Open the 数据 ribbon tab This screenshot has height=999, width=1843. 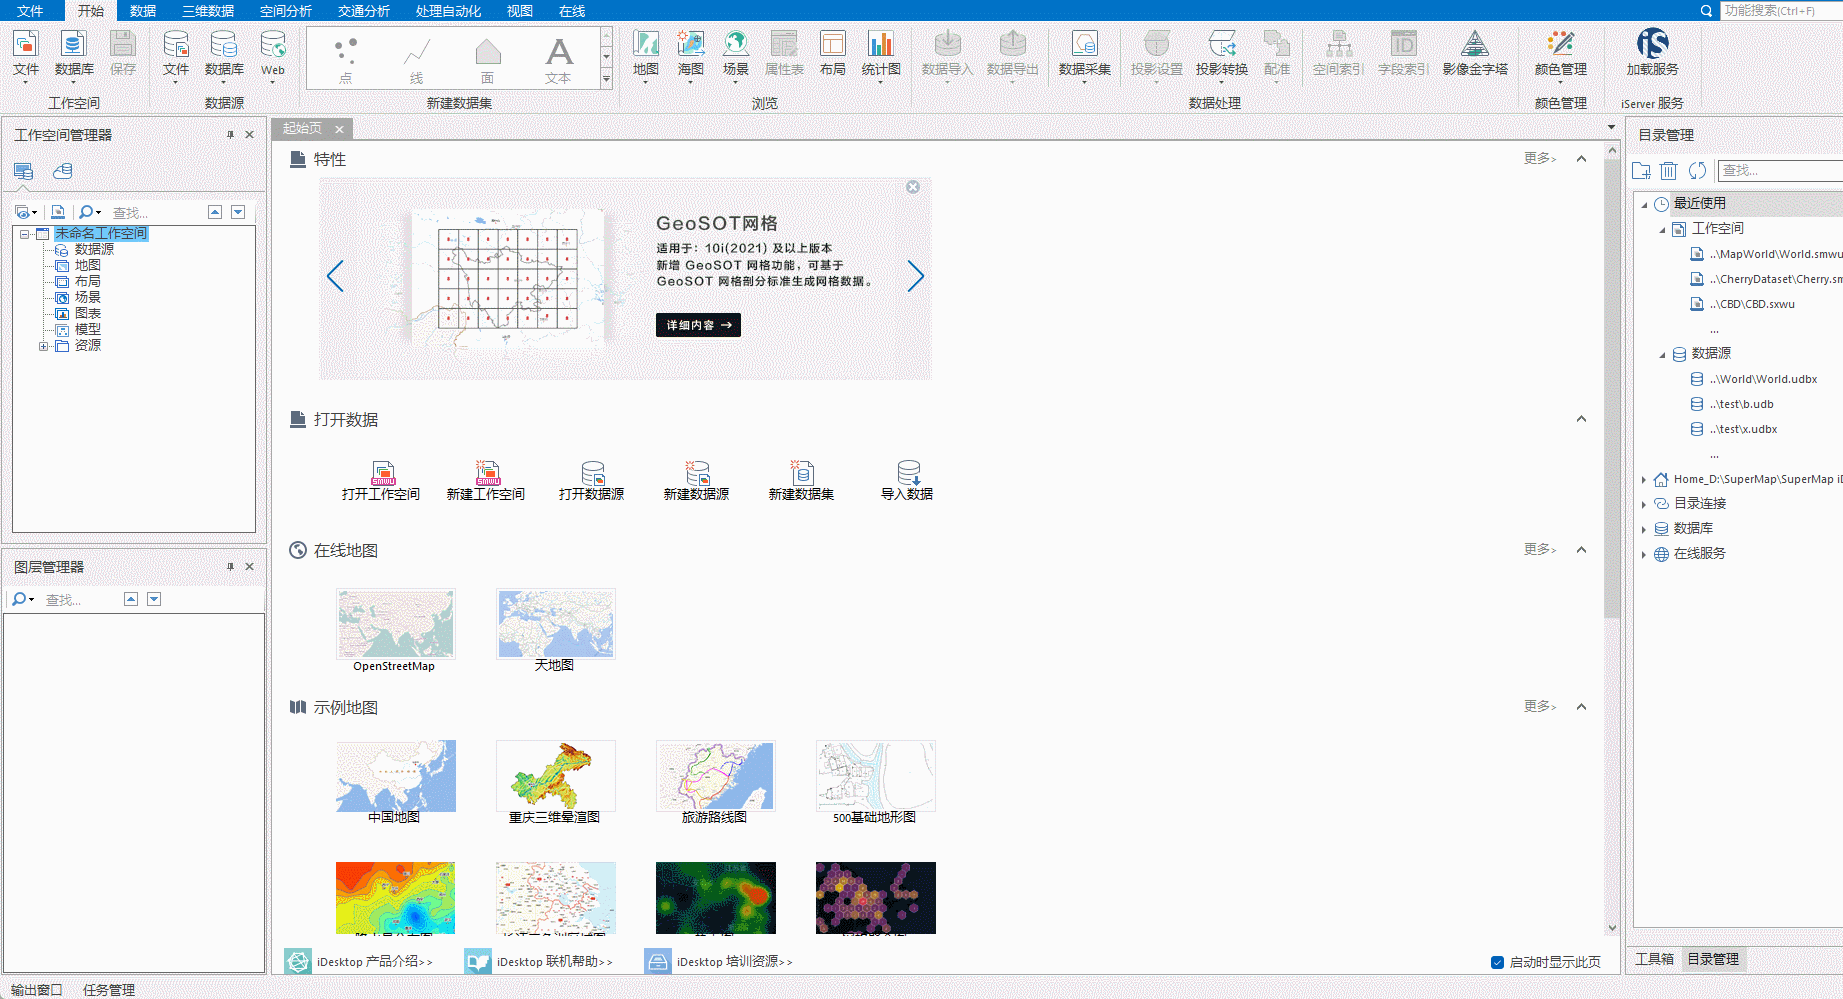(143, 11)
